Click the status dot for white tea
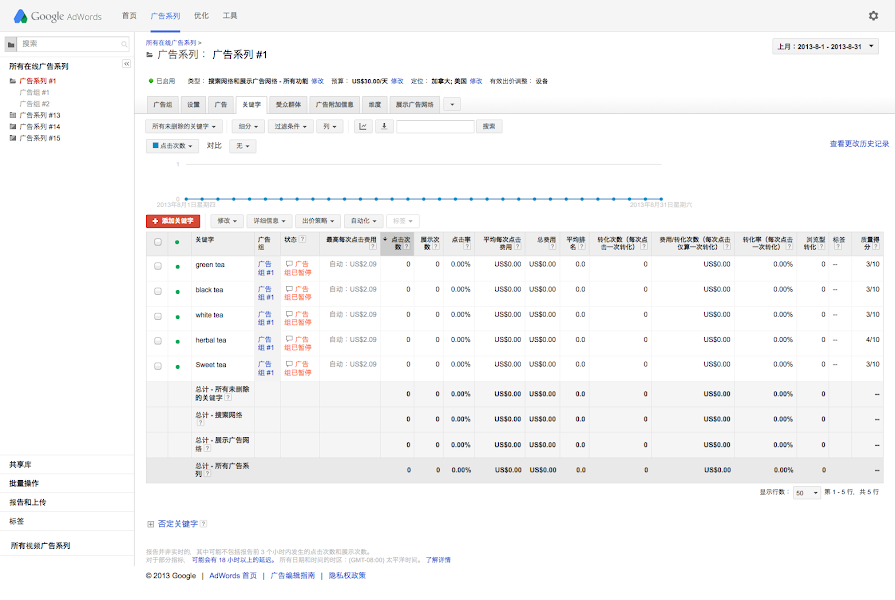 tap(178, 317)
